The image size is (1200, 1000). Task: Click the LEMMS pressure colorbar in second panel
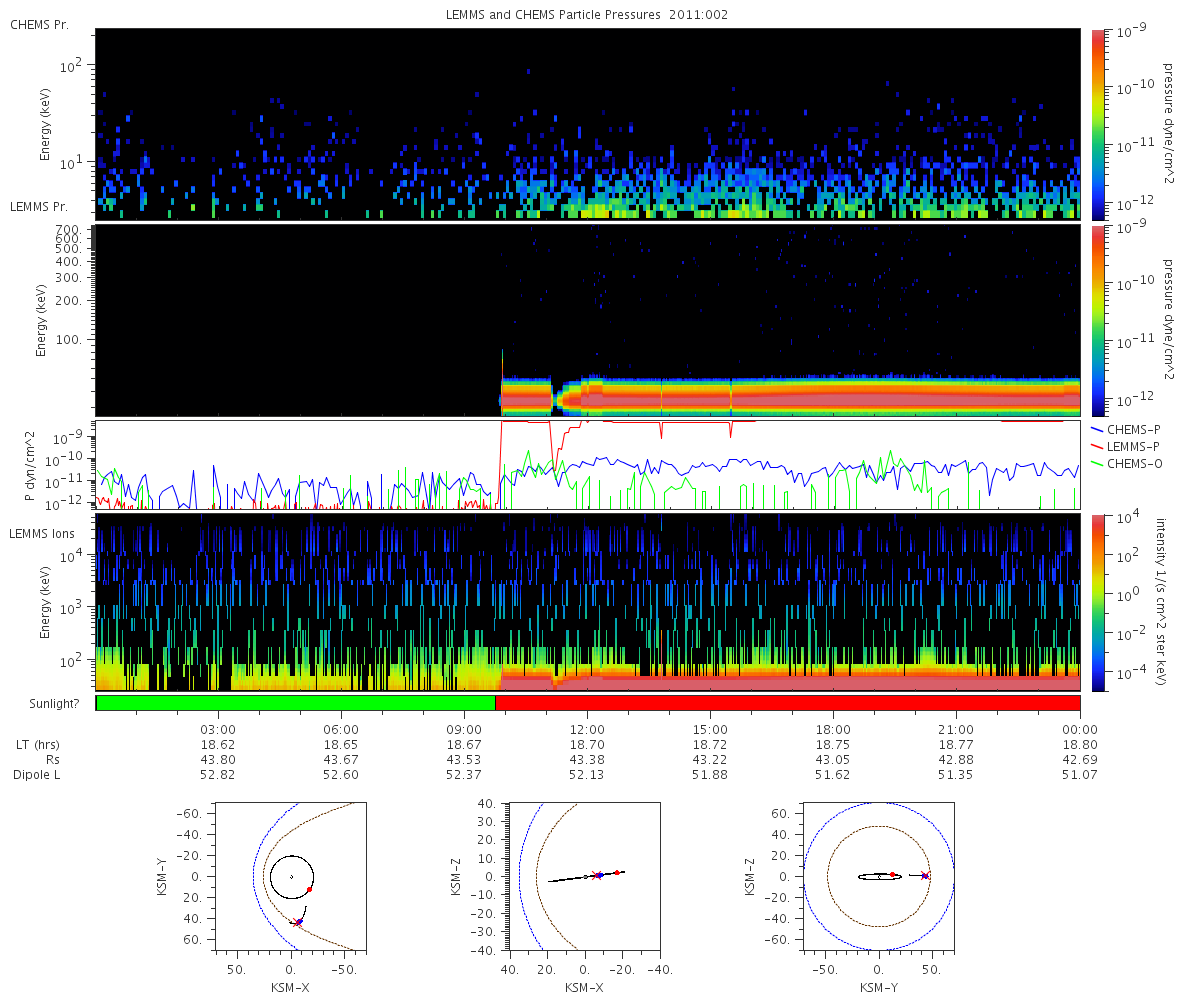(1099, 320)
